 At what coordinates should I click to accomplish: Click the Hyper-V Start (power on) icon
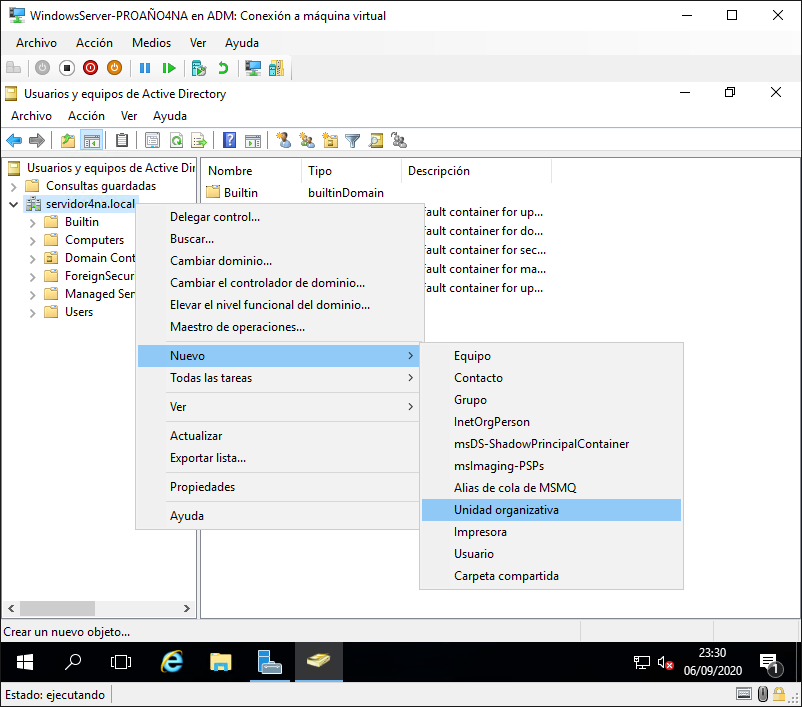[42, 68]
